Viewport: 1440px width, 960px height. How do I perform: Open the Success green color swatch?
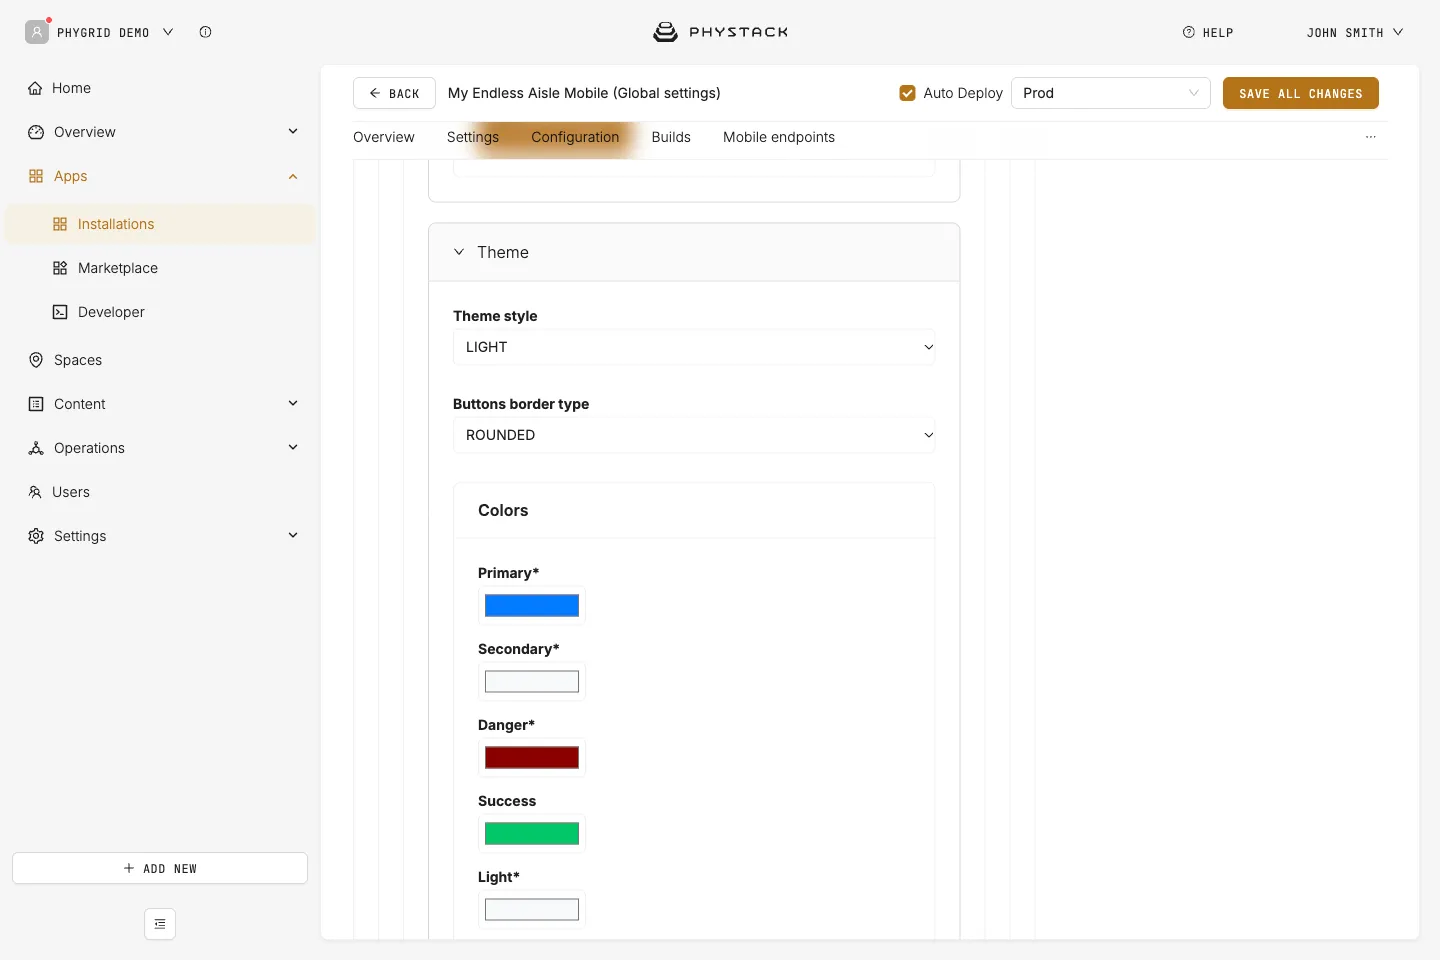[x=532, y=833]
